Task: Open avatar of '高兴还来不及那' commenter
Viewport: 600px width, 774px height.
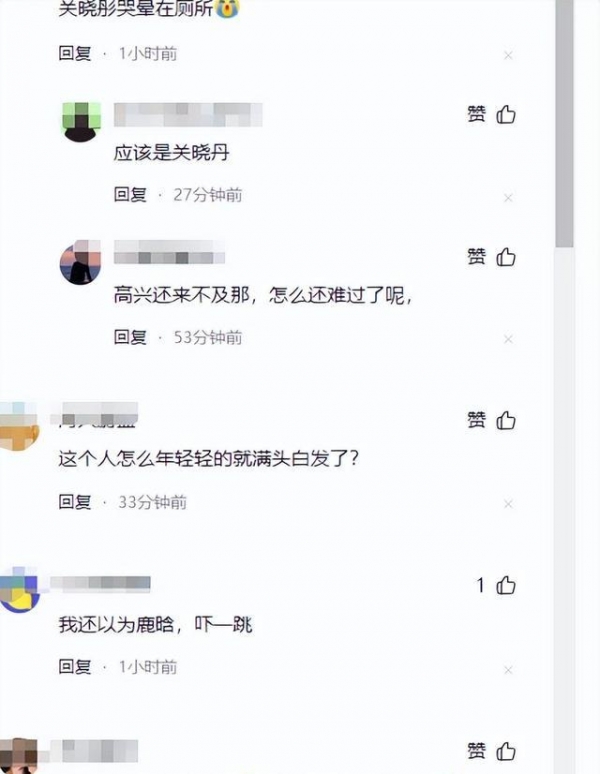Action: click(80, 262)
